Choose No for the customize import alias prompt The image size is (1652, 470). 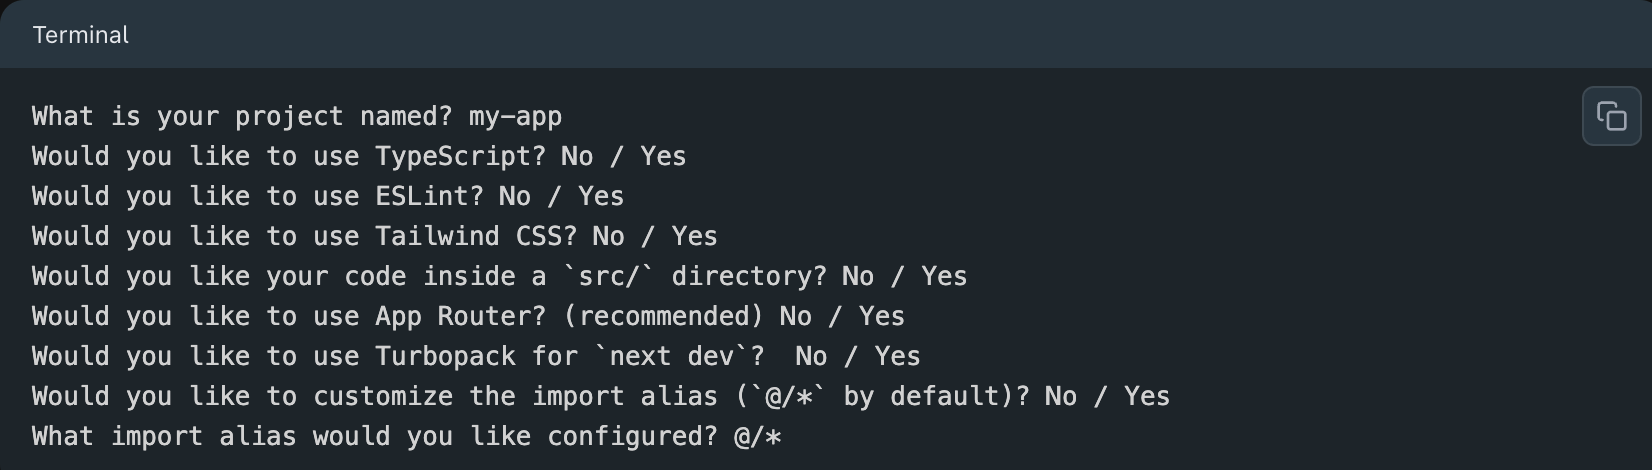click(1061, 396)
